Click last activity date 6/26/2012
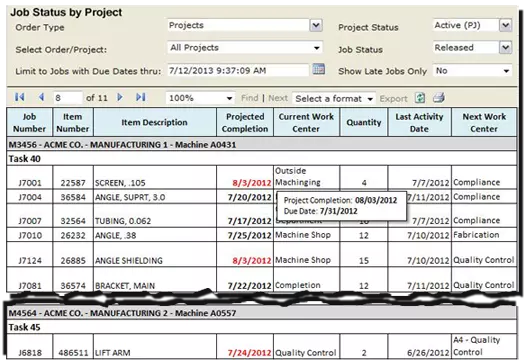Image resolution: width=526 pixels, height=360 pixels. (x=428, y=353)
